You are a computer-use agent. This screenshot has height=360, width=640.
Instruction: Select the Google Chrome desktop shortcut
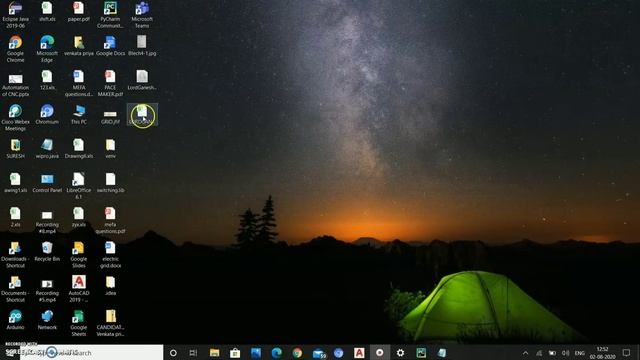coord(16,49)
